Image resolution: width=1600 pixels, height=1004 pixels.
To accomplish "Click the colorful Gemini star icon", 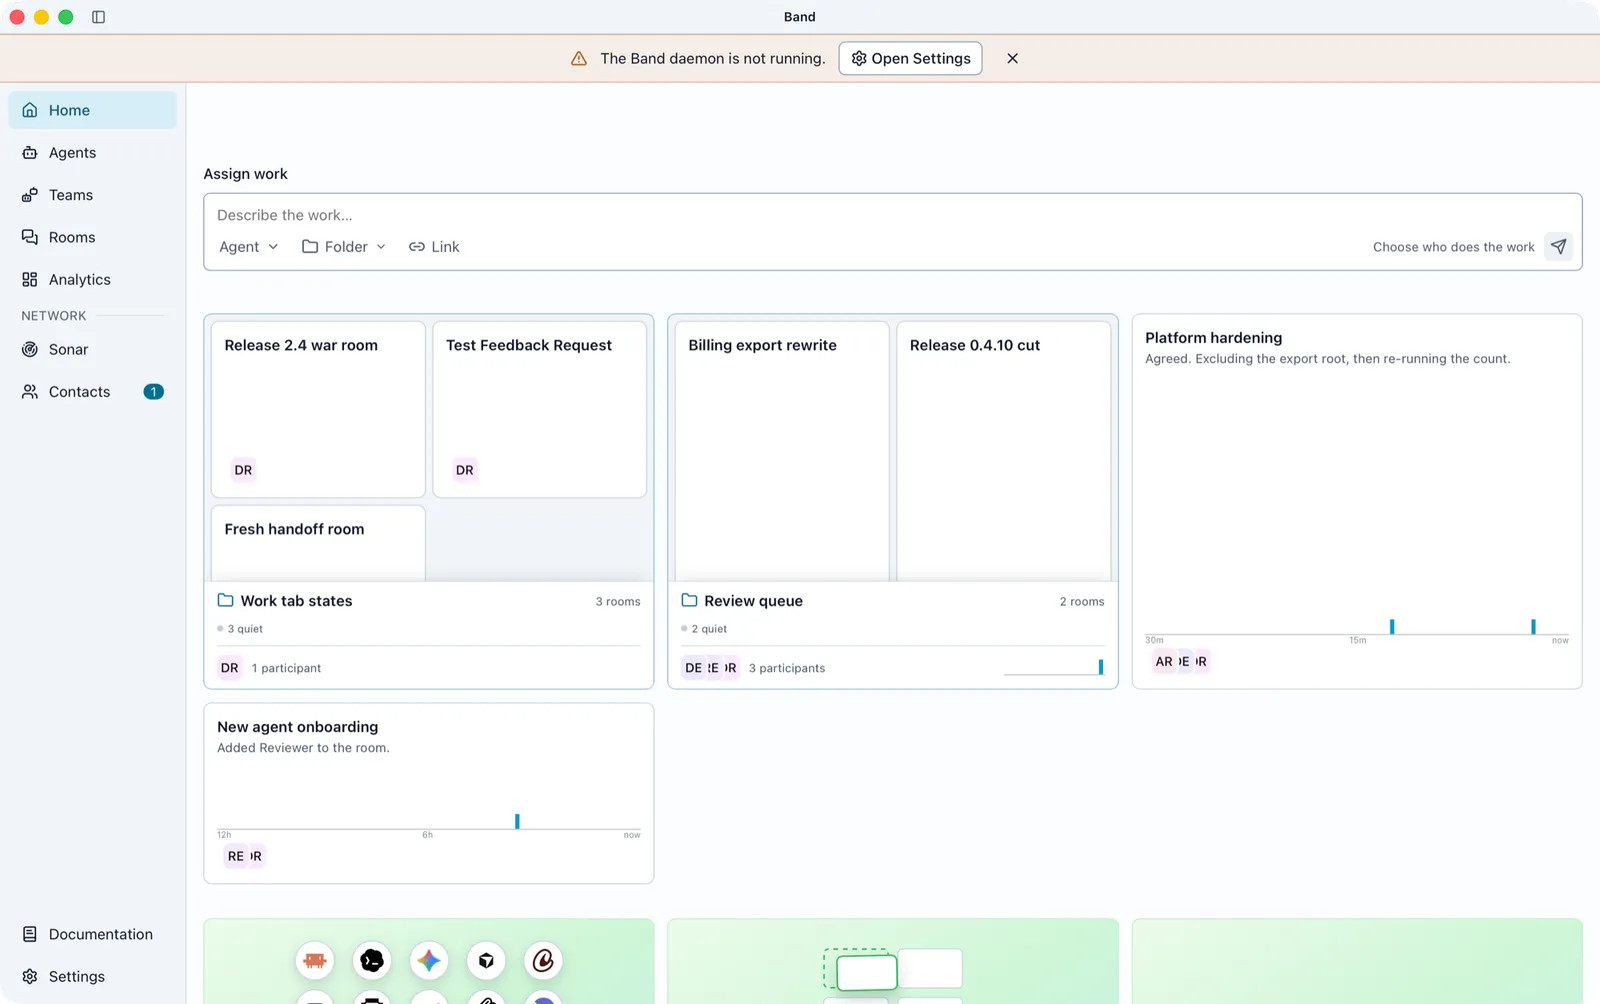I will coord(429,960).
